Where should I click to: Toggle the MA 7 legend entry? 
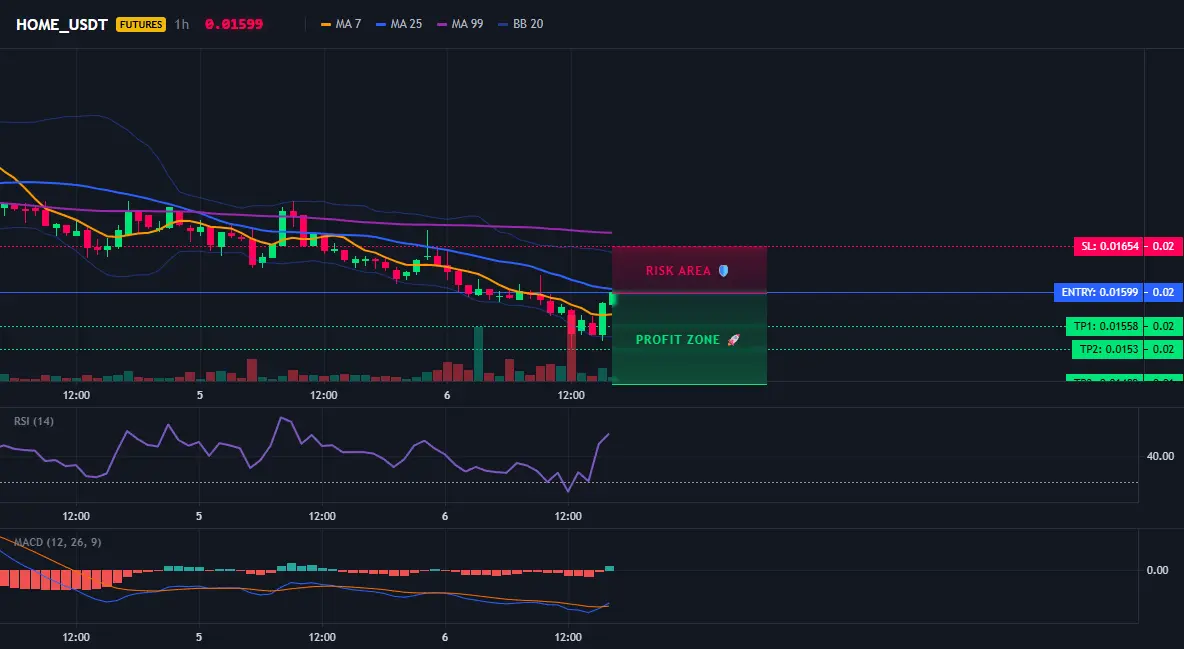click(x=341, y=24)
